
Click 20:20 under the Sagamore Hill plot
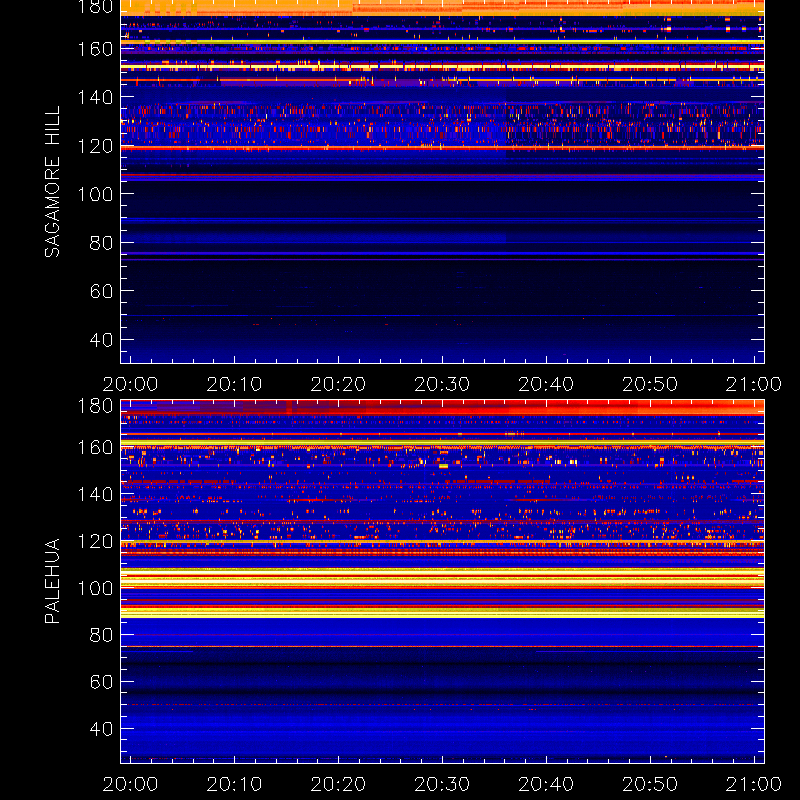(338, 384)
